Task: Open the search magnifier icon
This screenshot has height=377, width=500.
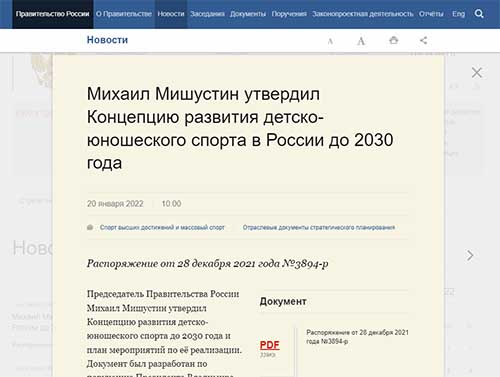Action: click(x=479, y=14)
